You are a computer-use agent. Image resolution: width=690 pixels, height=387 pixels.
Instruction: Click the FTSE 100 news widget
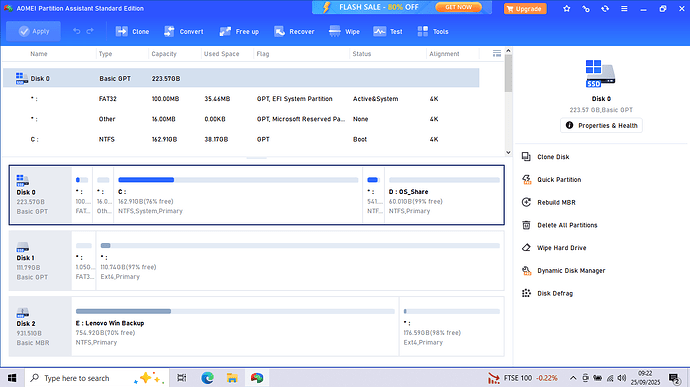(x=523, y=378)
